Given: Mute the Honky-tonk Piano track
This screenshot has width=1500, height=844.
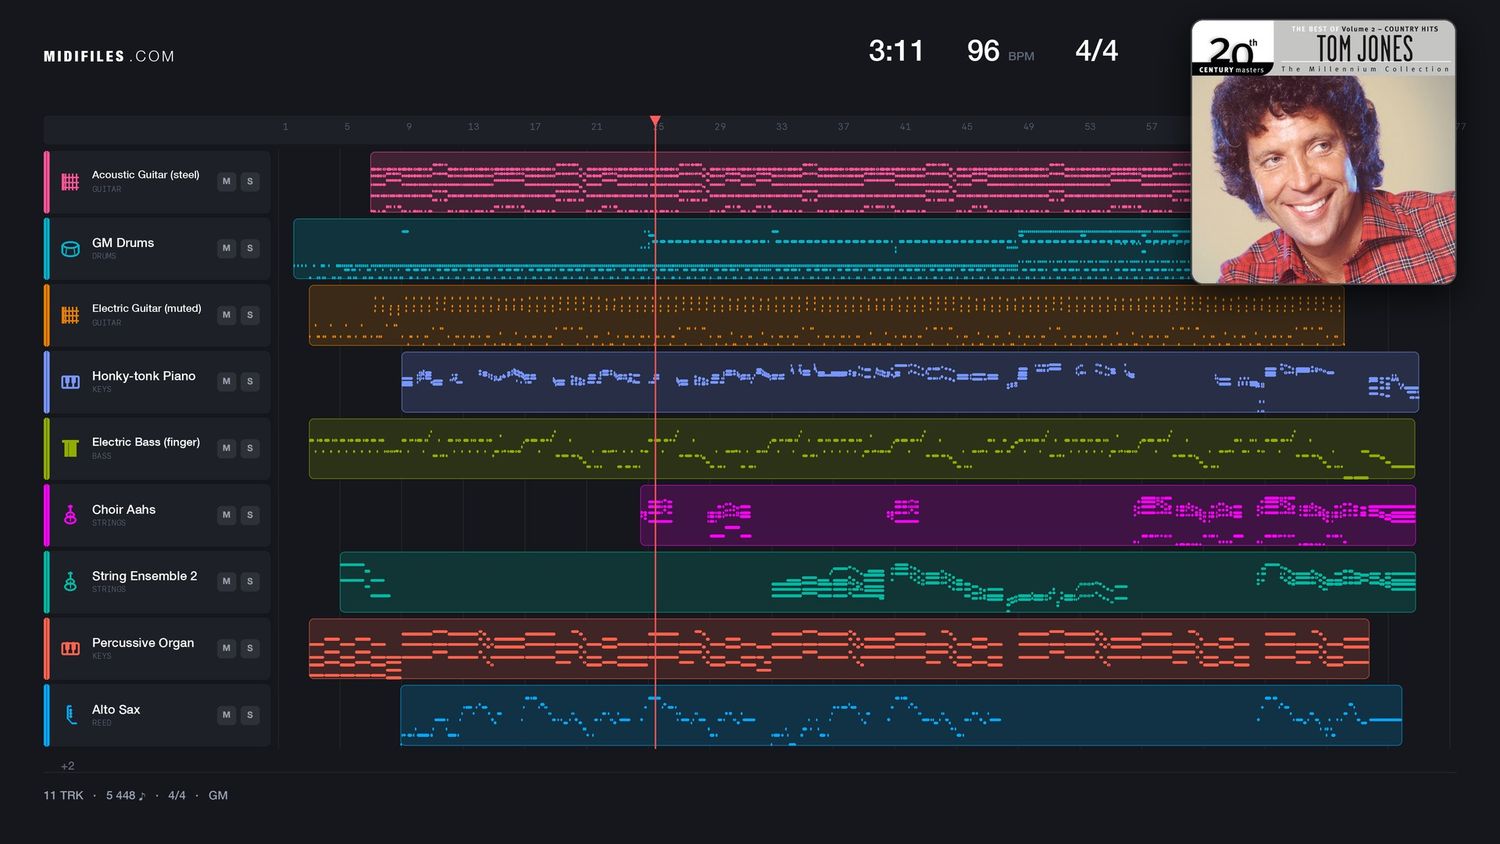Looking at the screenshot, I should (x=227, y=381).
